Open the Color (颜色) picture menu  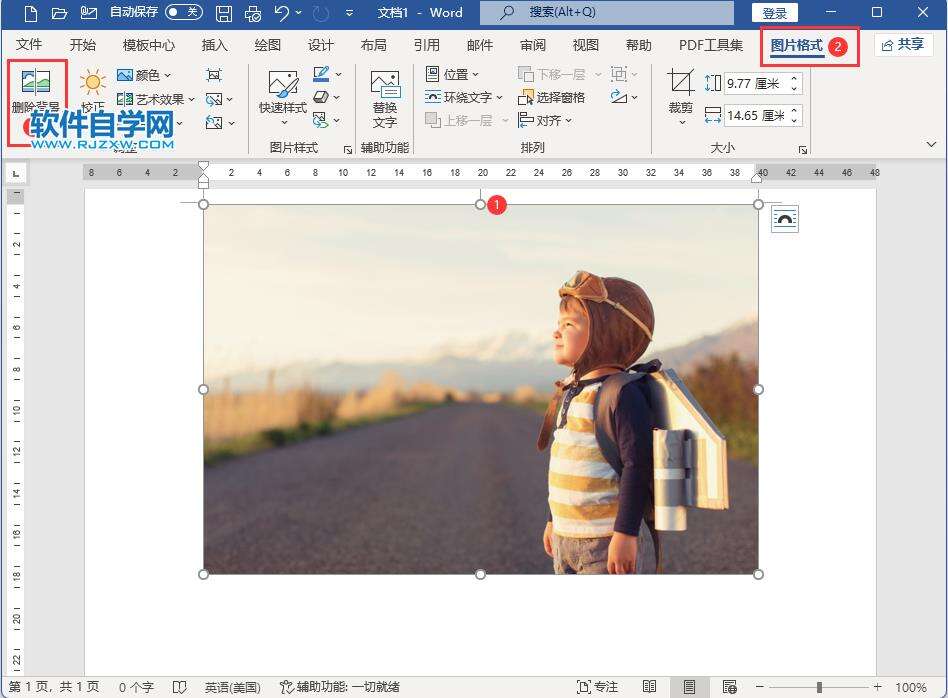144,75
